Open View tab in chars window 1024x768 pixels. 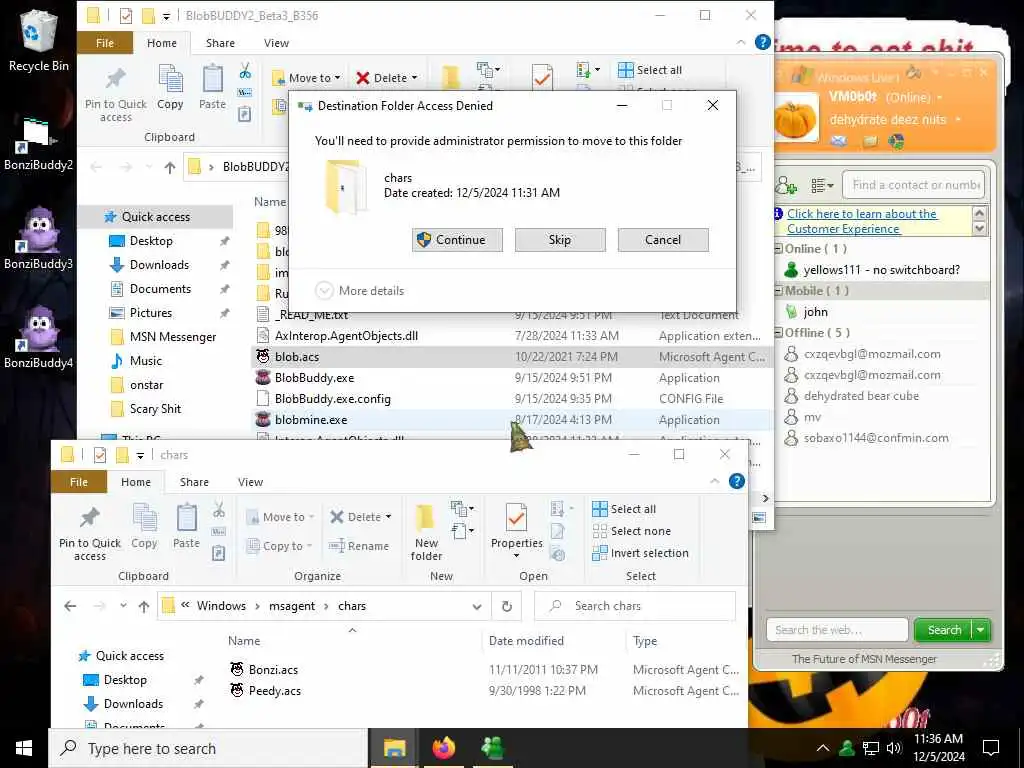[250, 482]
